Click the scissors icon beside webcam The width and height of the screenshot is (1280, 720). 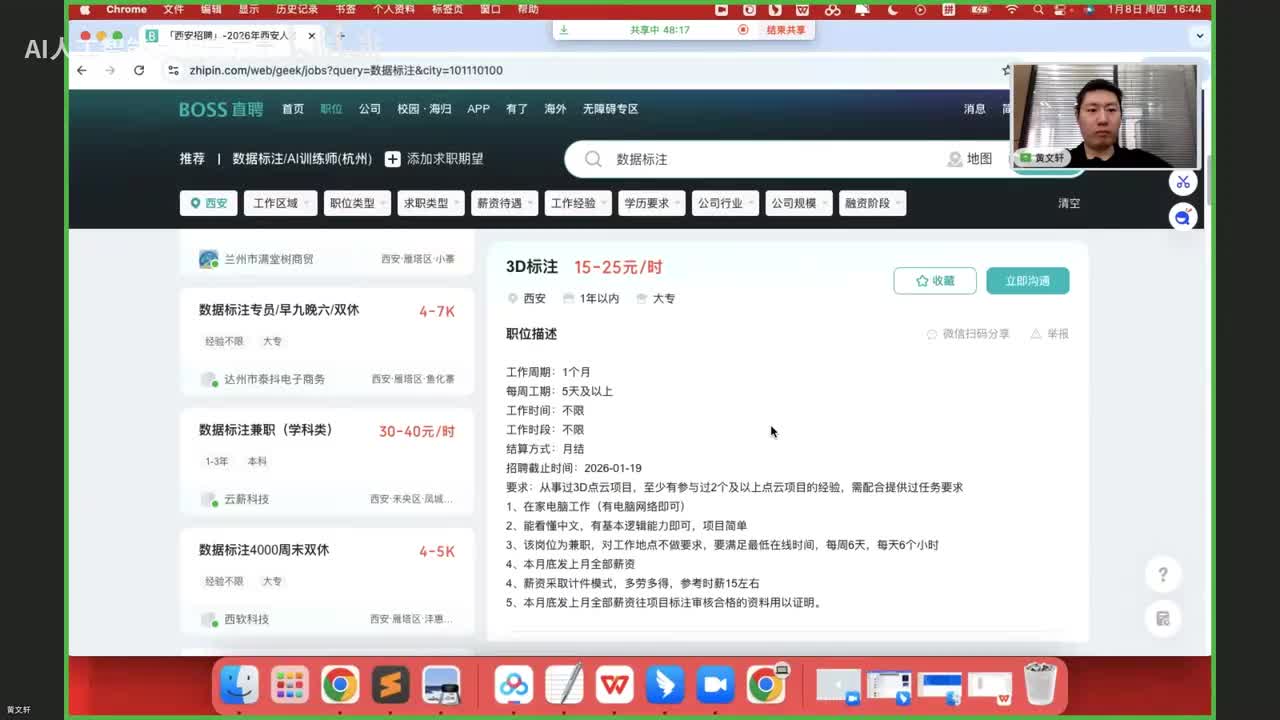pos(1183,182)
